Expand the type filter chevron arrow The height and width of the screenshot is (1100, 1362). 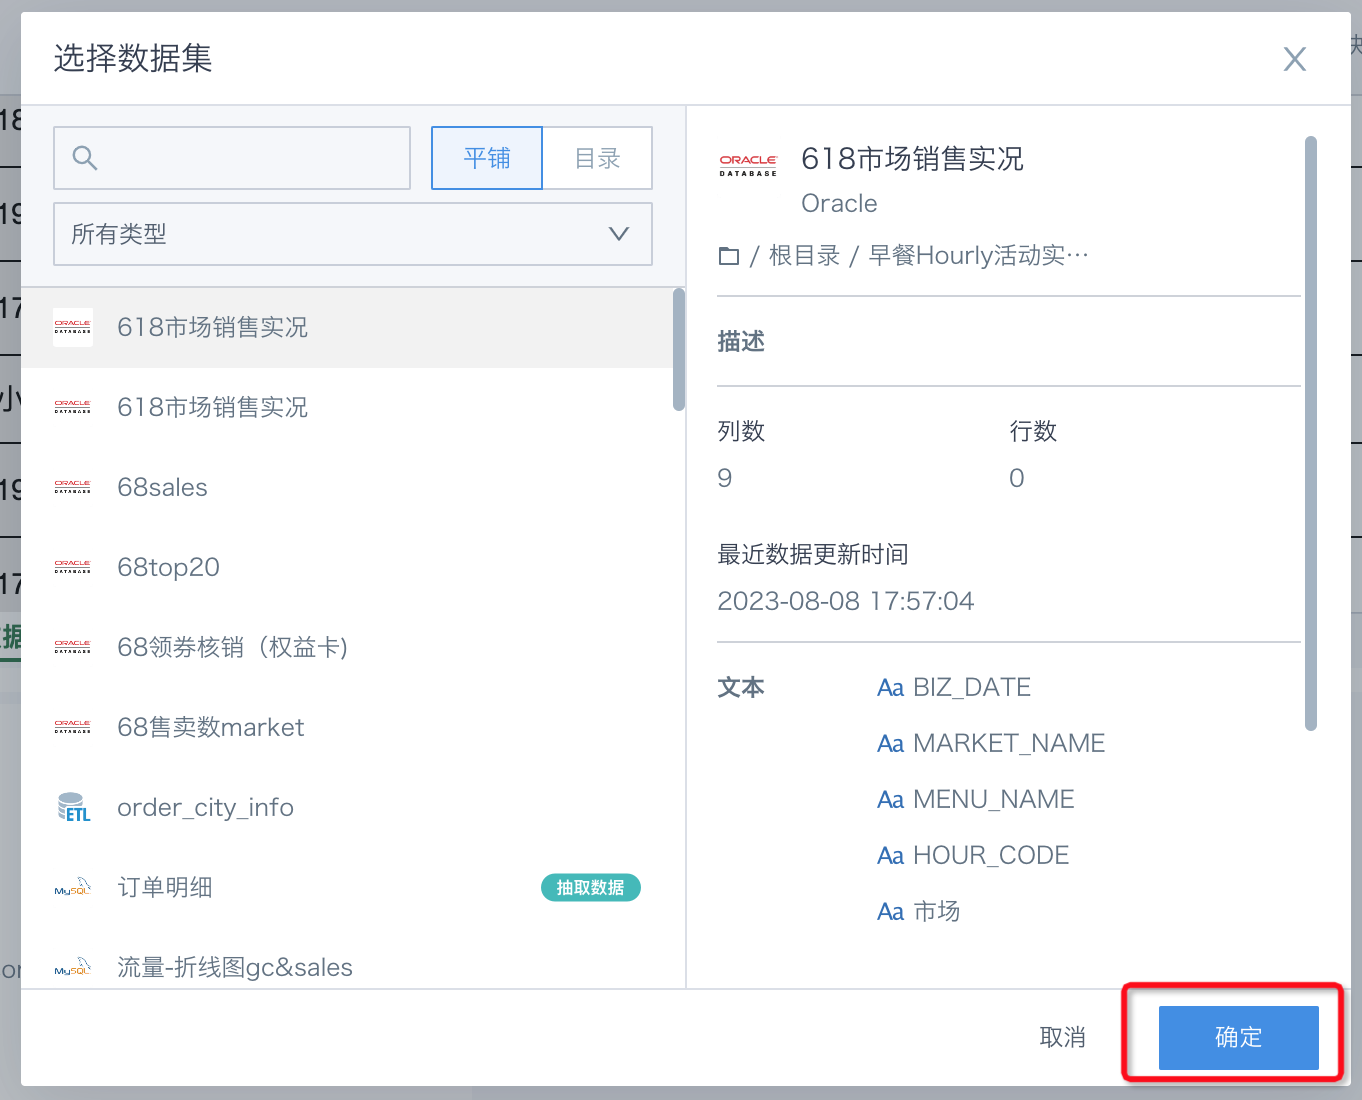[619, 234]
